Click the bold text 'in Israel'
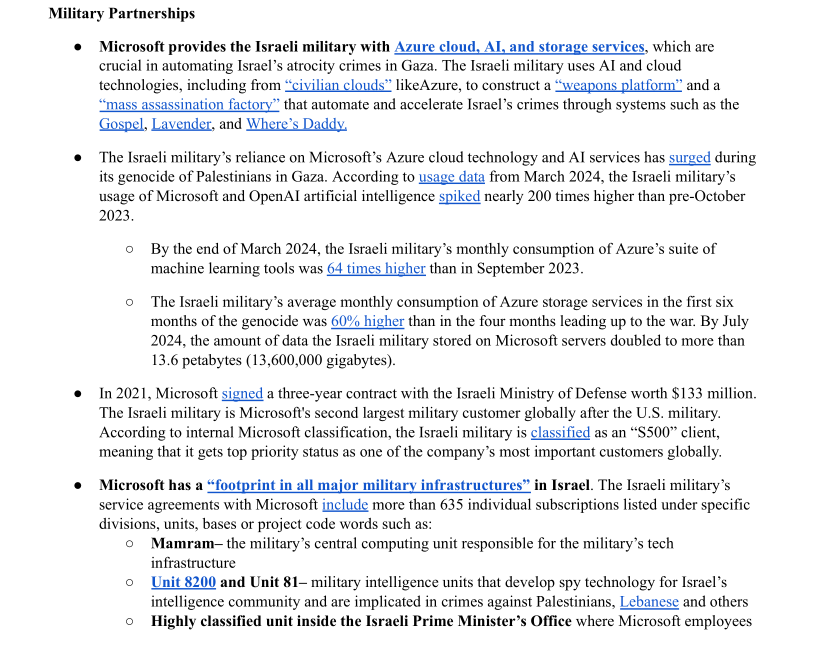The height and width of the screenshot is (651, 815). 562,485
